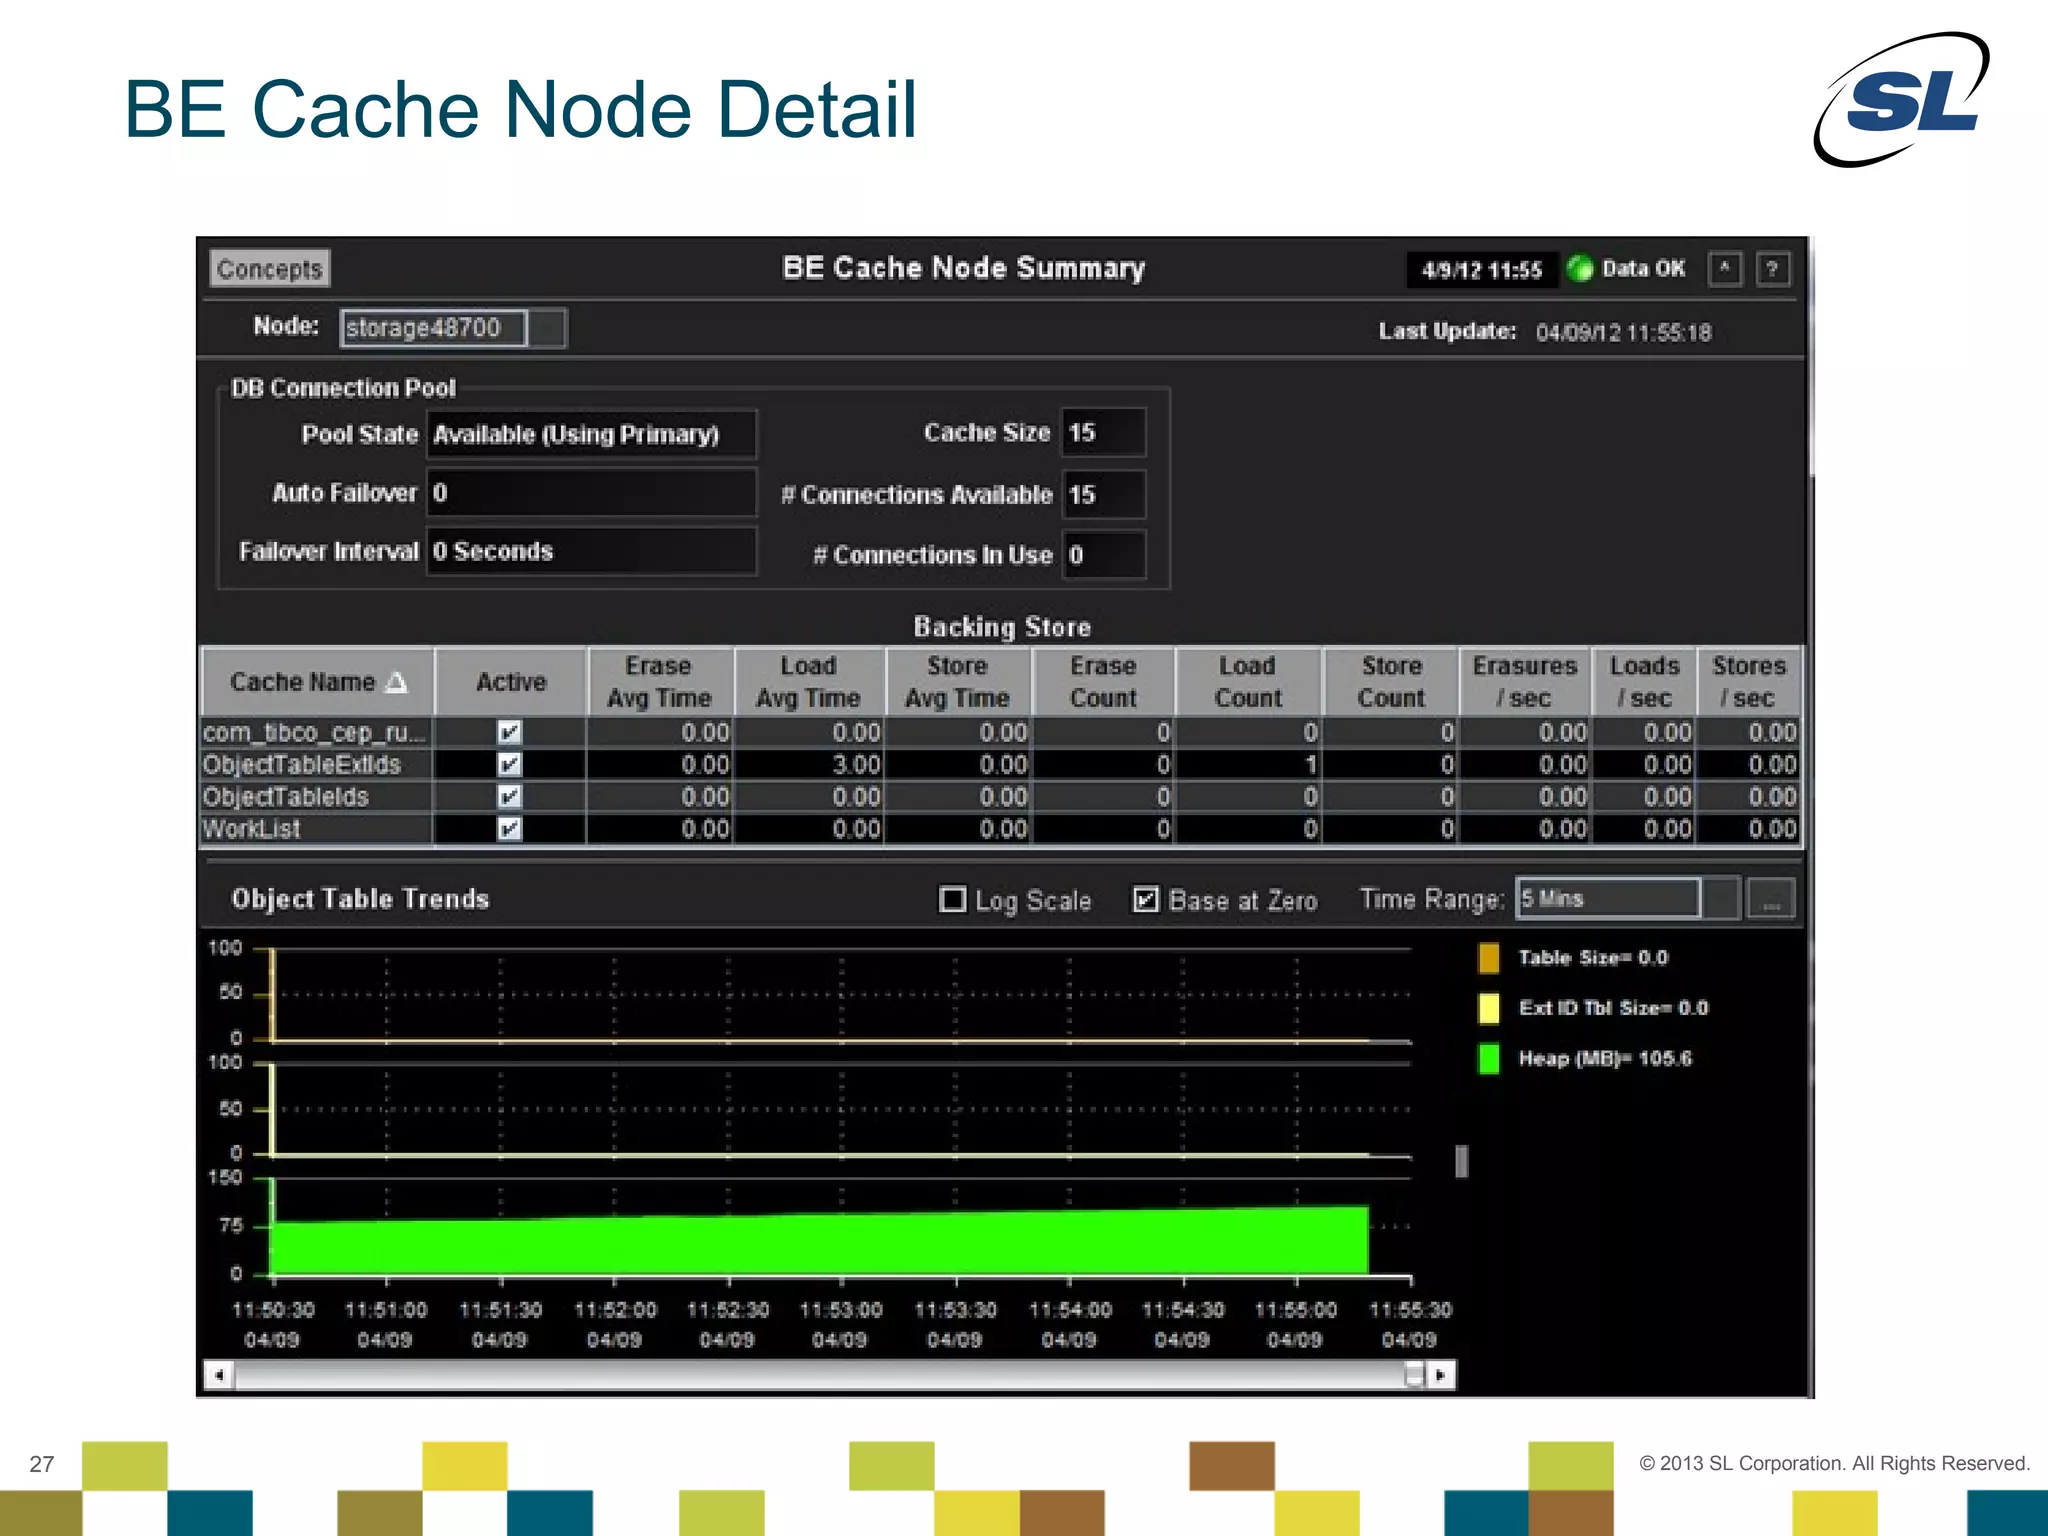
Task: Click the green Data OK status indicator
Action: (x=1580, y=269)
